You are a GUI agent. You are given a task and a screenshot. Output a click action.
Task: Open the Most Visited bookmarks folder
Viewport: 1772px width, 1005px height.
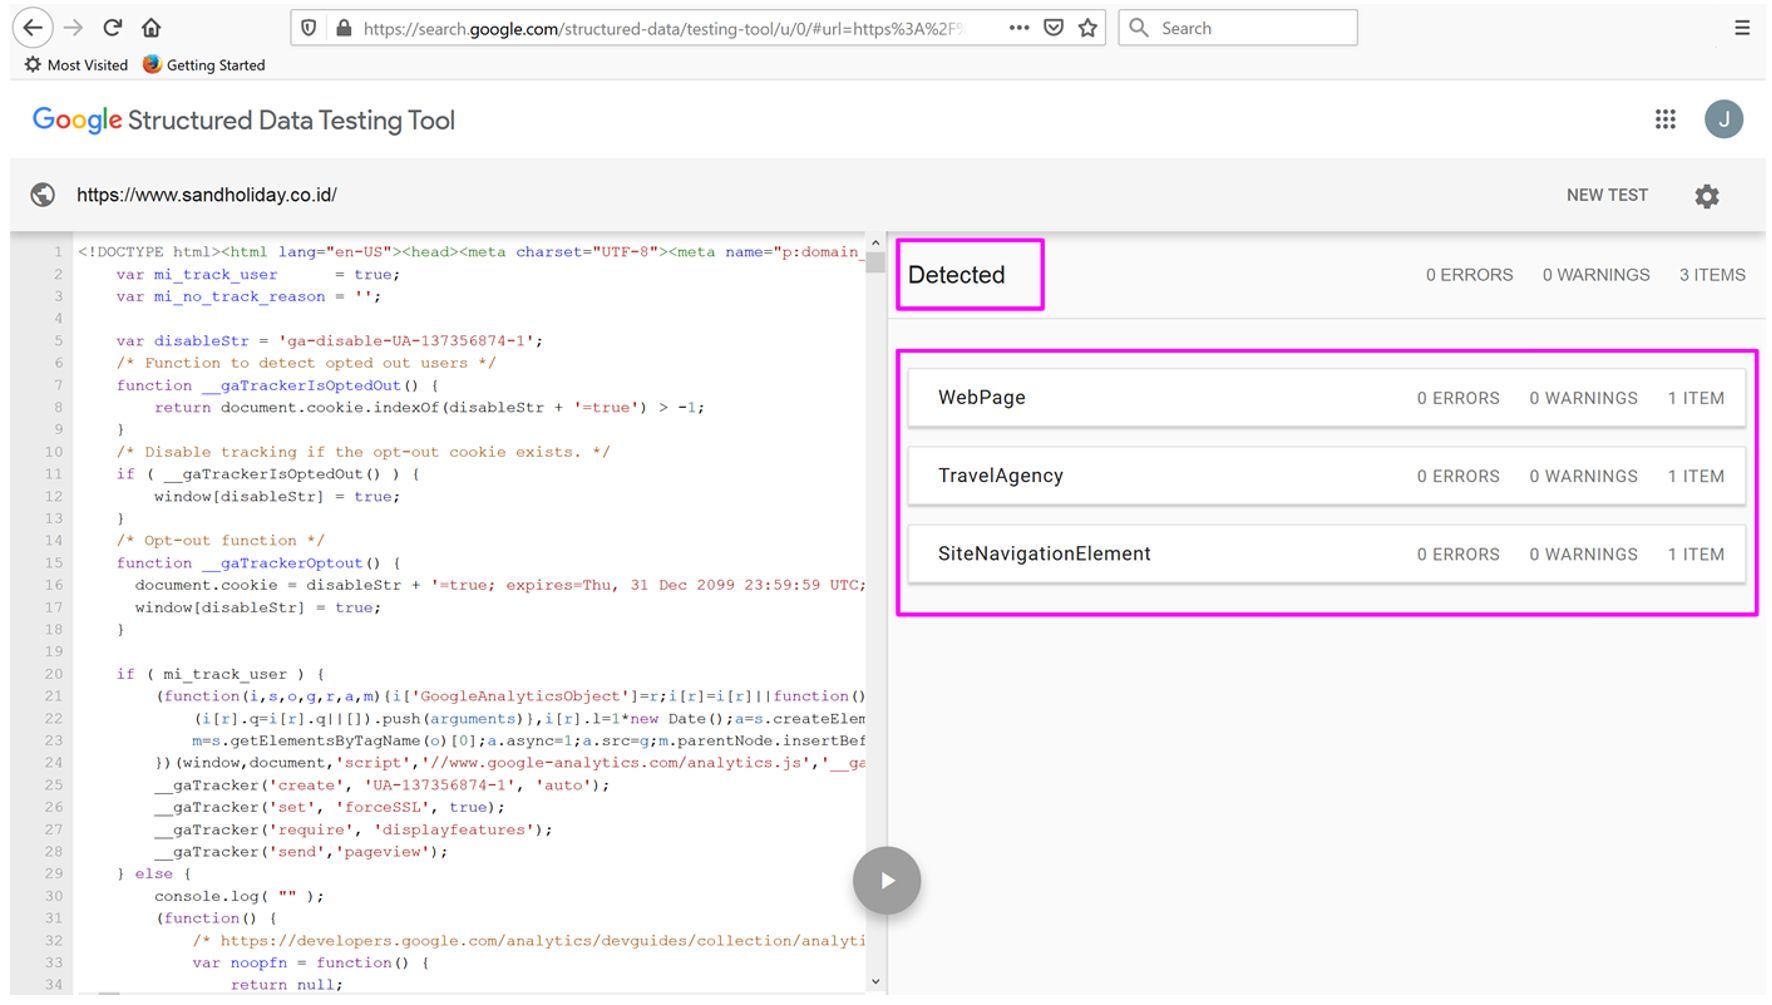(x=76, y=65)
